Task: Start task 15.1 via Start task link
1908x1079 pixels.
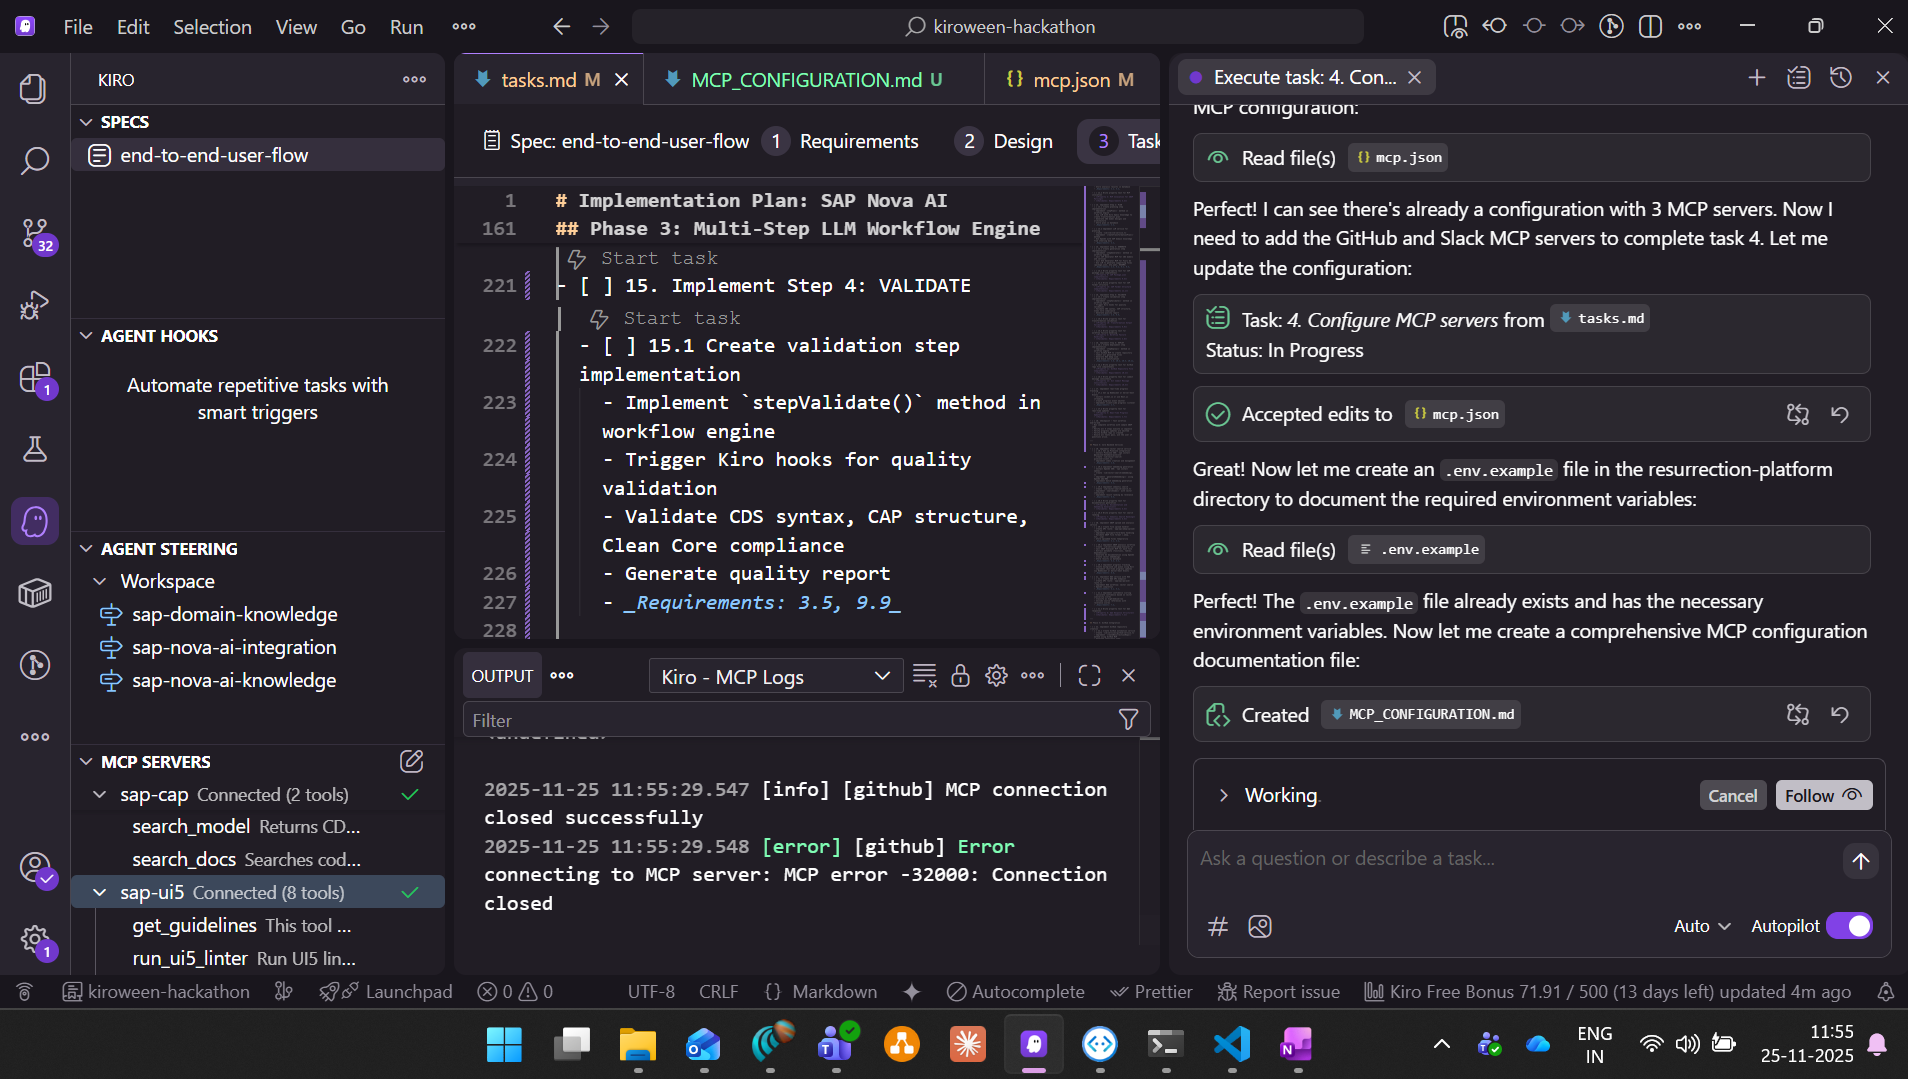Action: [x=681, y=319]
